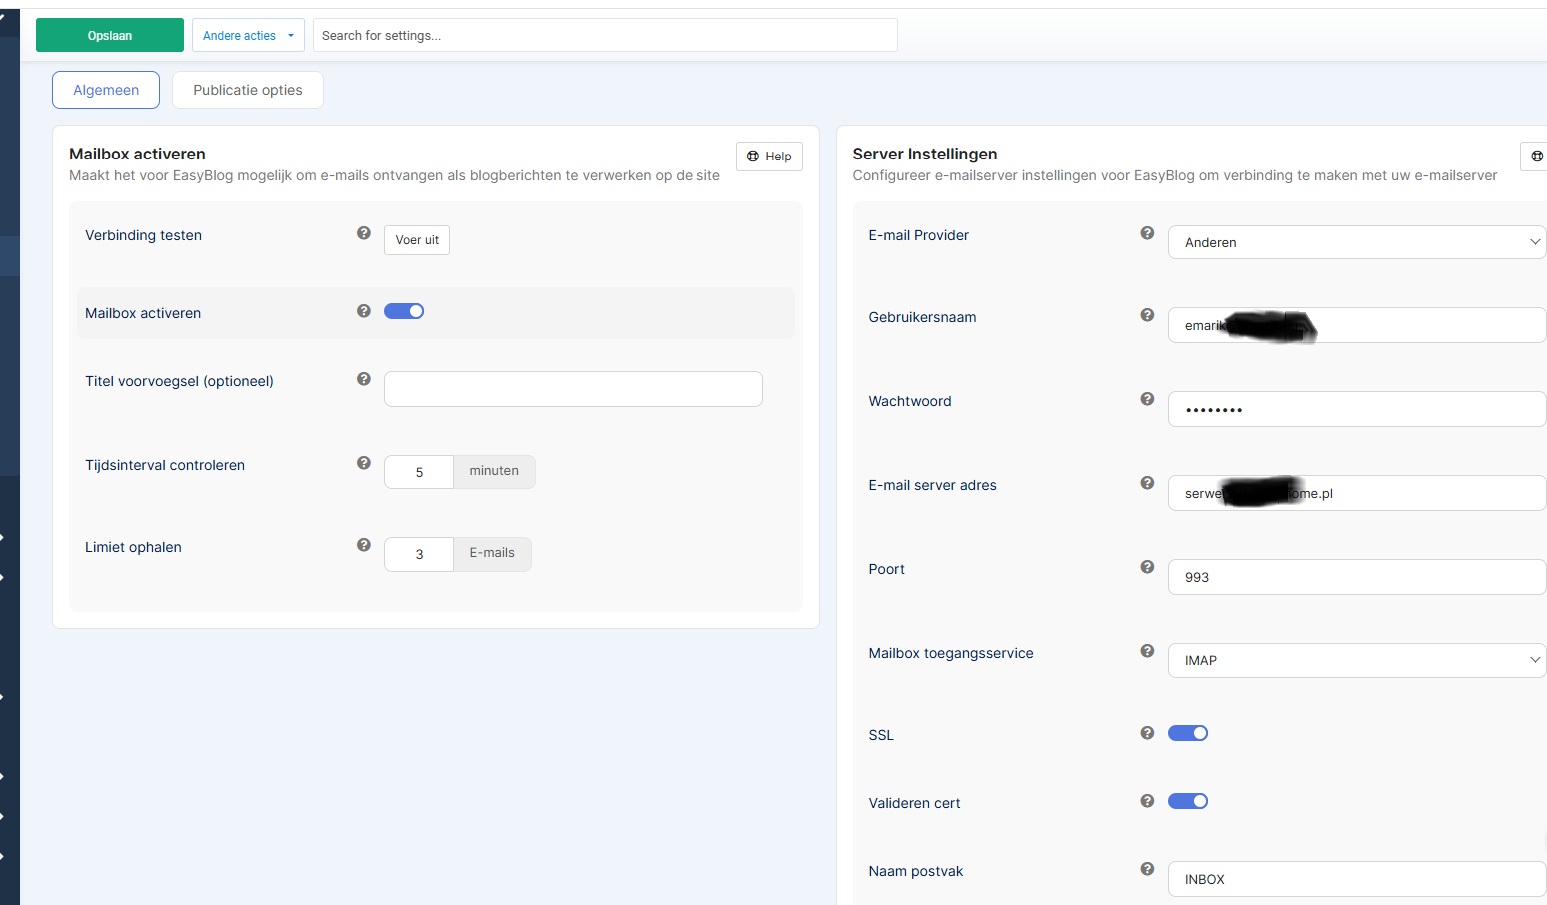This screenshot has width=1547, height=905.
Task: Click help icon beside Tijdsinterval controleren
Action: tap(364, 463)
